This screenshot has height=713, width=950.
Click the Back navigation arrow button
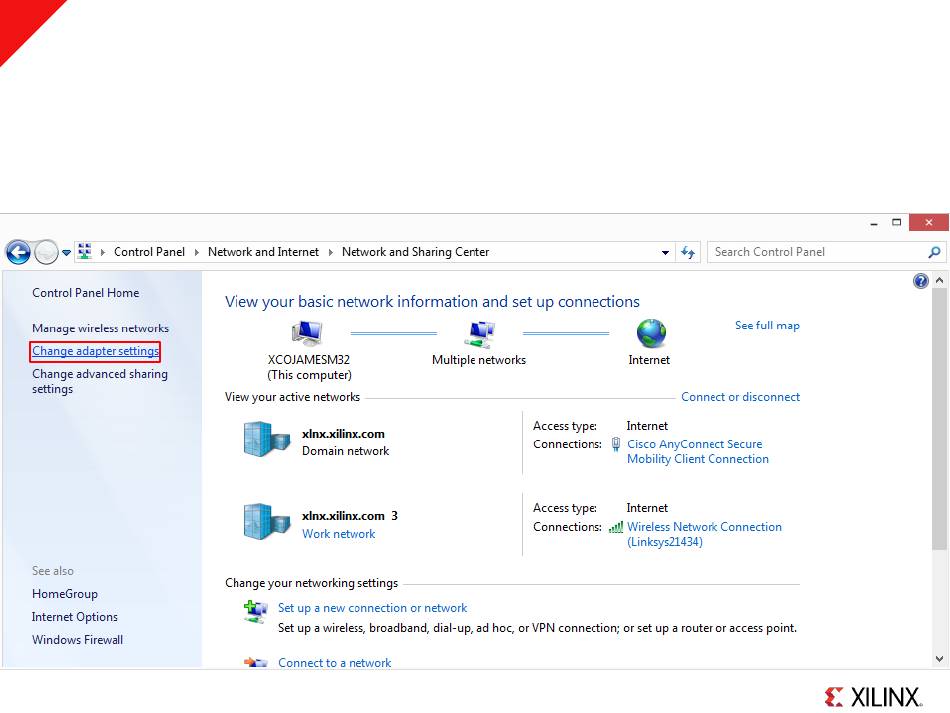tap(18, 252)
